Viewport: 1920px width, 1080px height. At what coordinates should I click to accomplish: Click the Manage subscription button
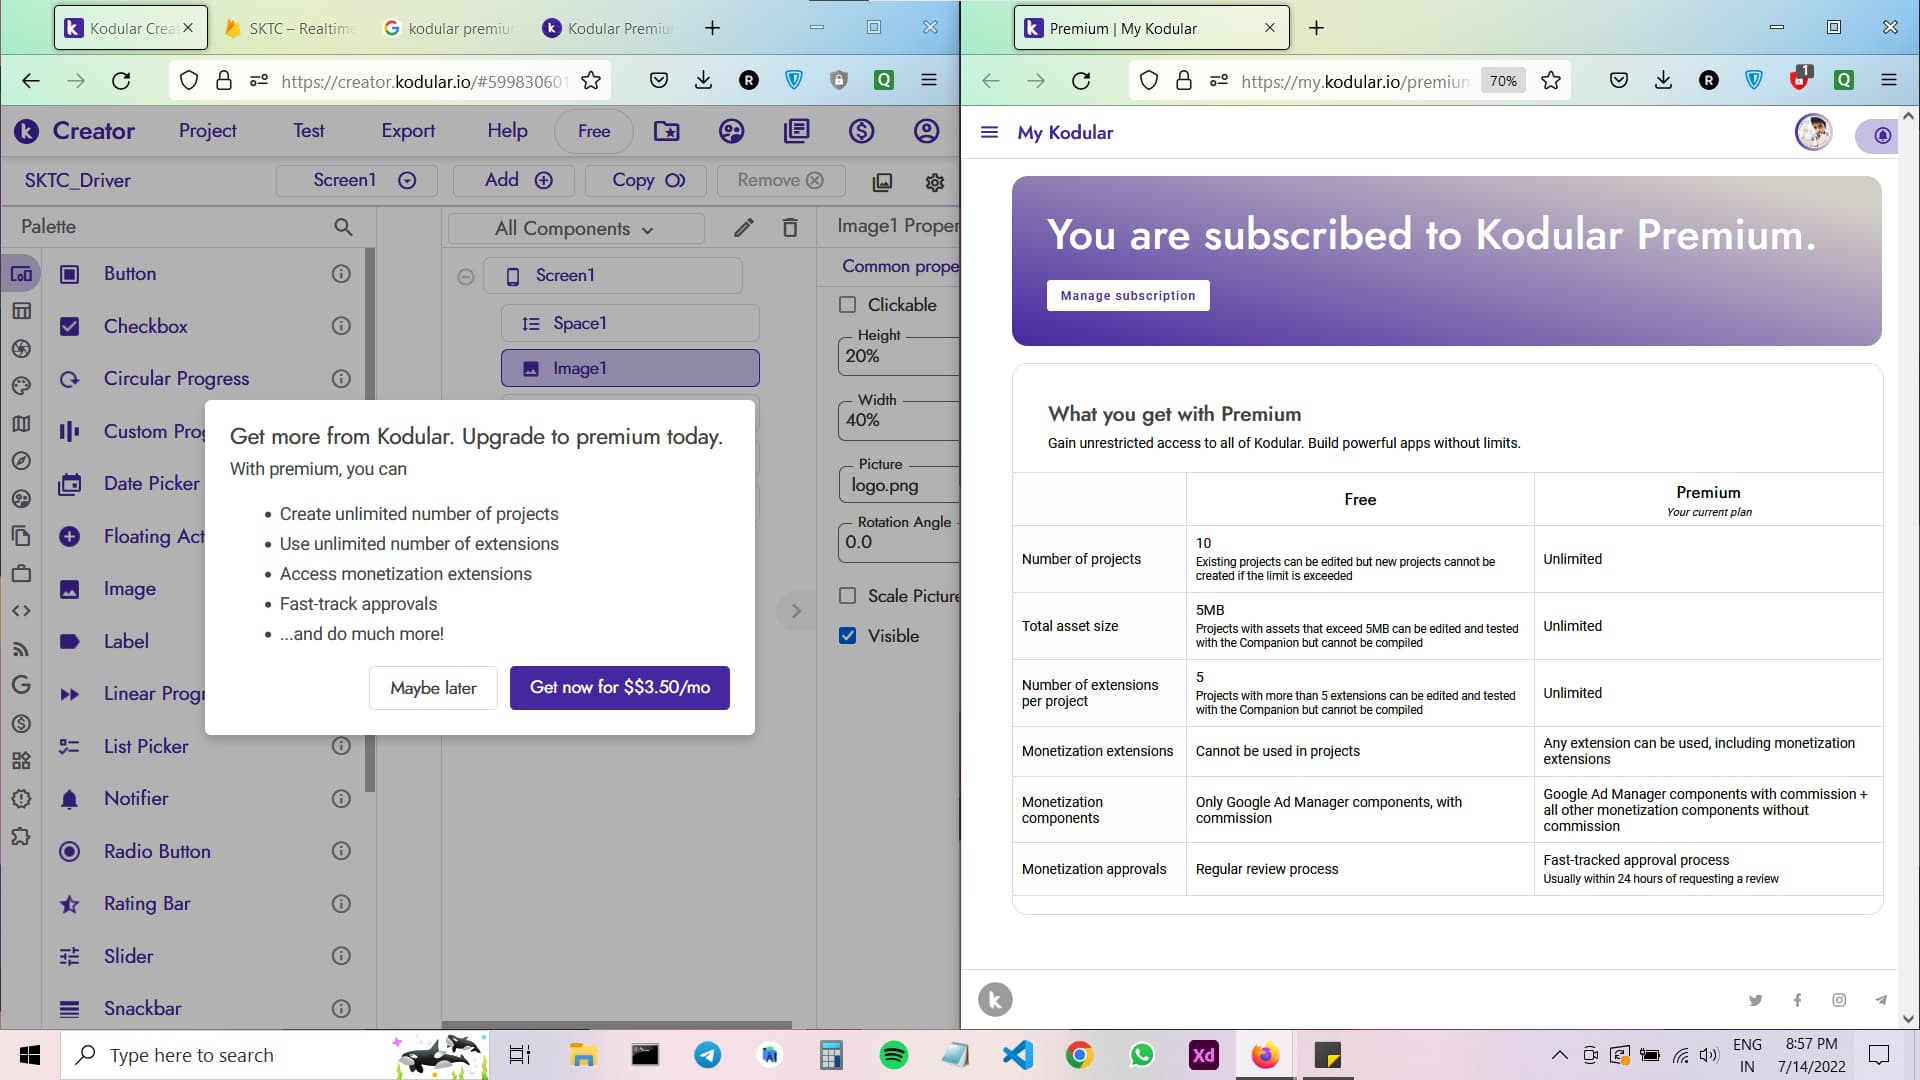tap(1127, 296)
